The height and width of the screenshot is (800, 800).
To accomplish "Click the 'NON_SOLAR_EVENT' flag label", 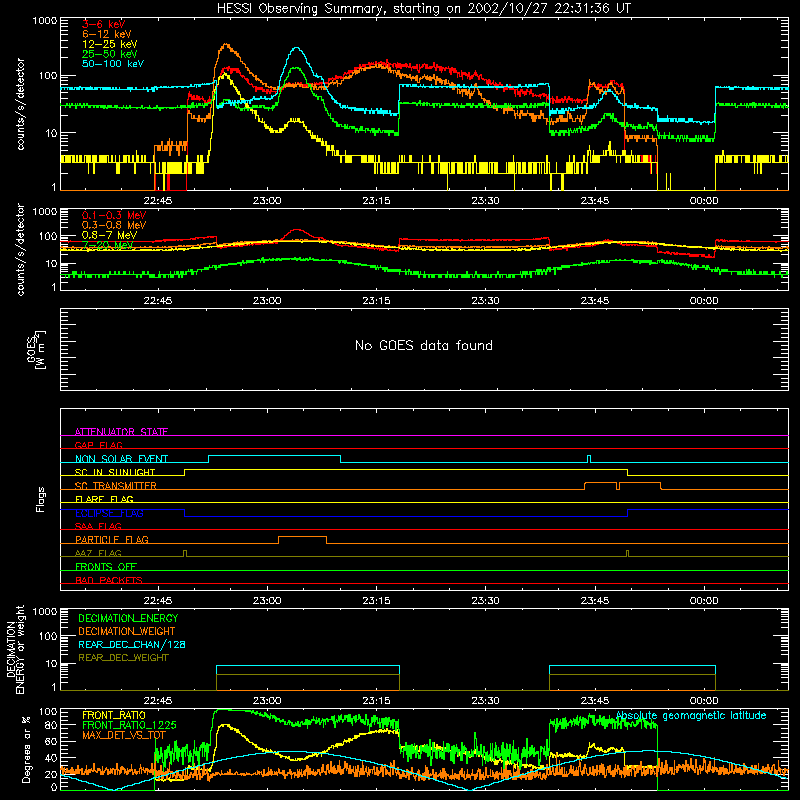I will (x=121, y=459).
